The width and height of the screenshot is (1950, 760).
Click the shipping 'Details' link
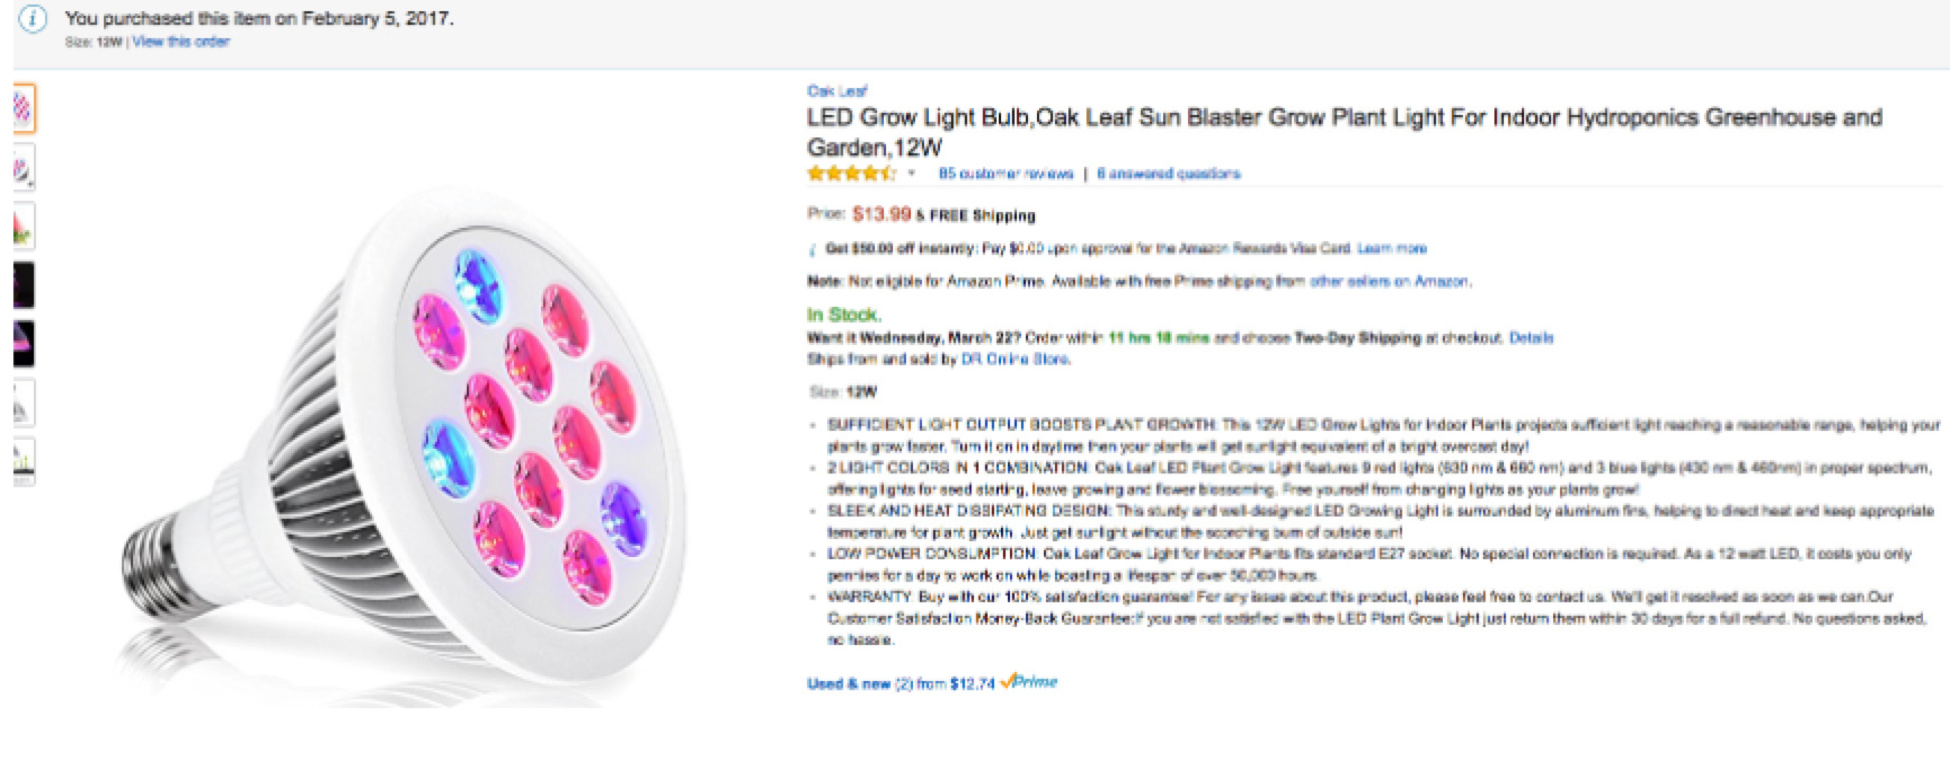[x=1531, y=338]
